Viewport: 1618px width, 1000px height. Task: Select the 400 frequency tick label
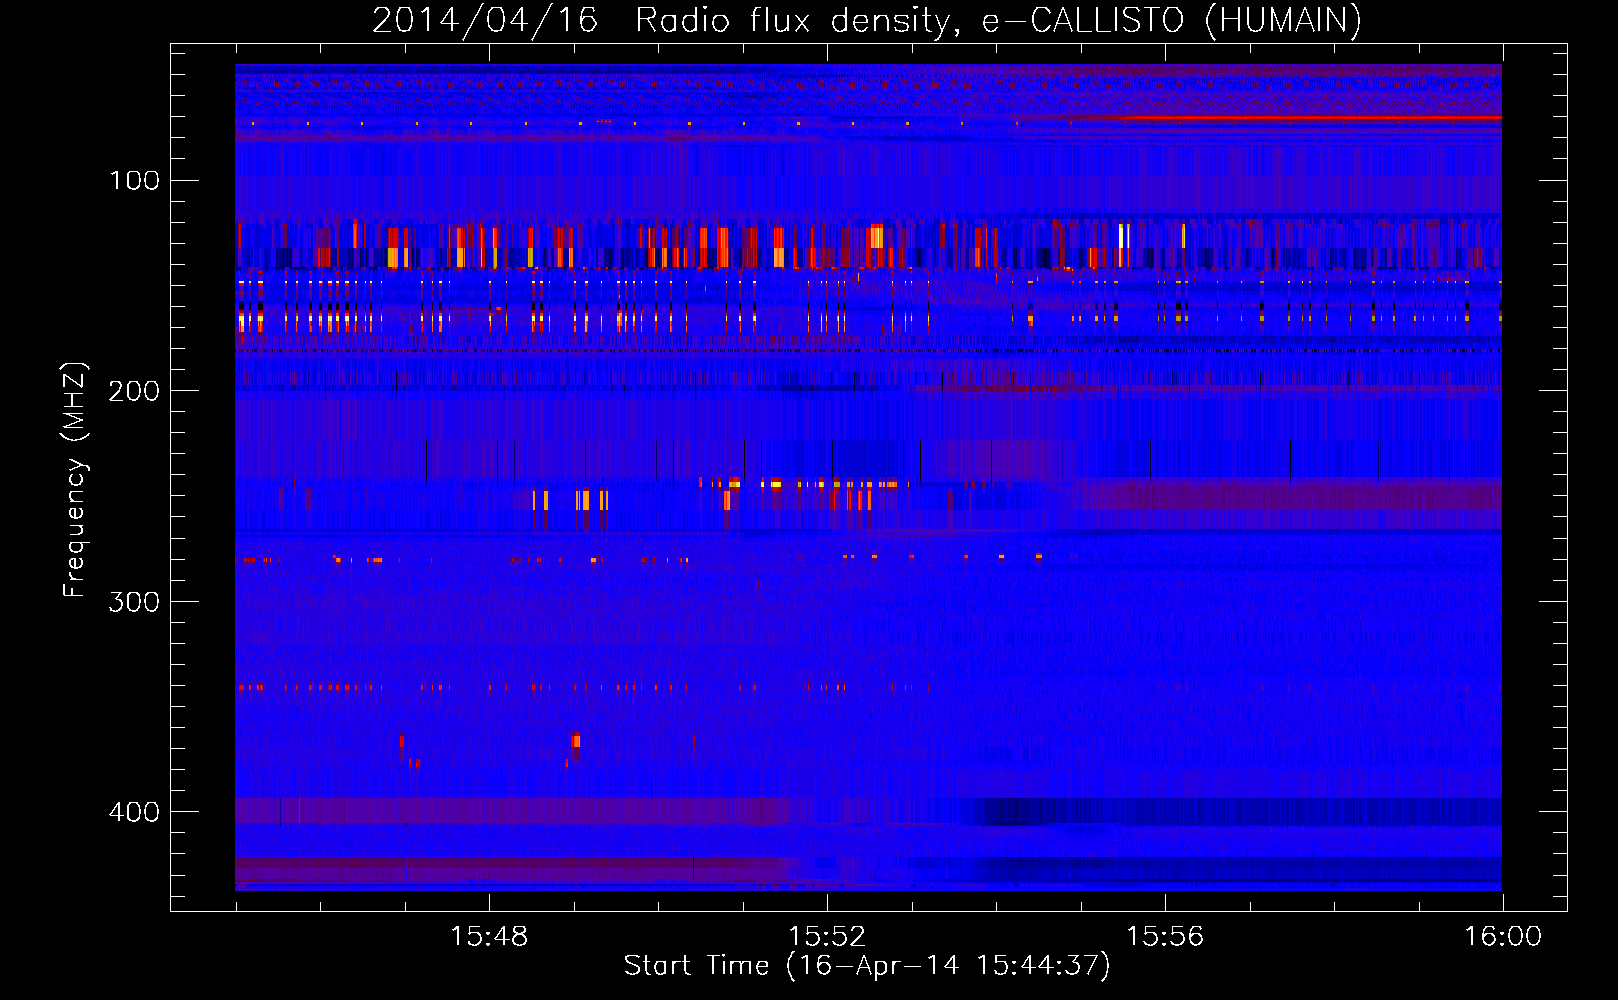tap(135, 812)
